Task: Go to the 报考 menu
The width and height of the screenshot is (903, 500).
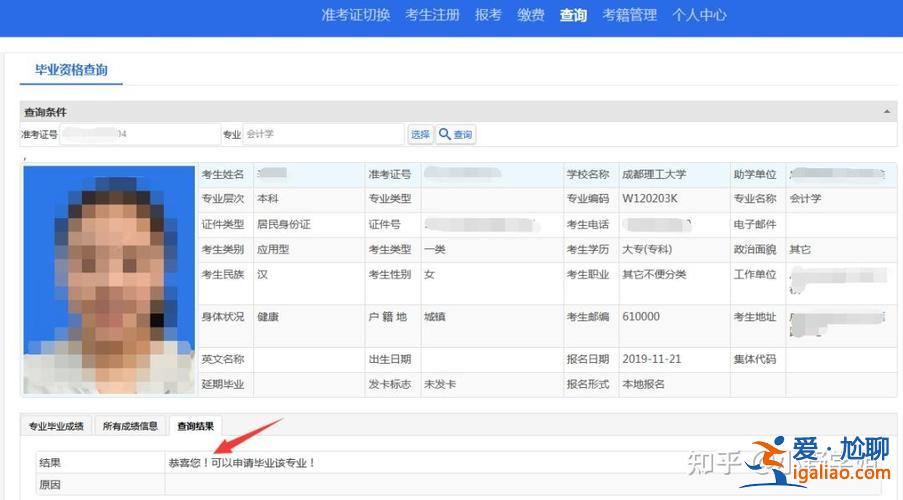Action: click(x=488, y=15)
